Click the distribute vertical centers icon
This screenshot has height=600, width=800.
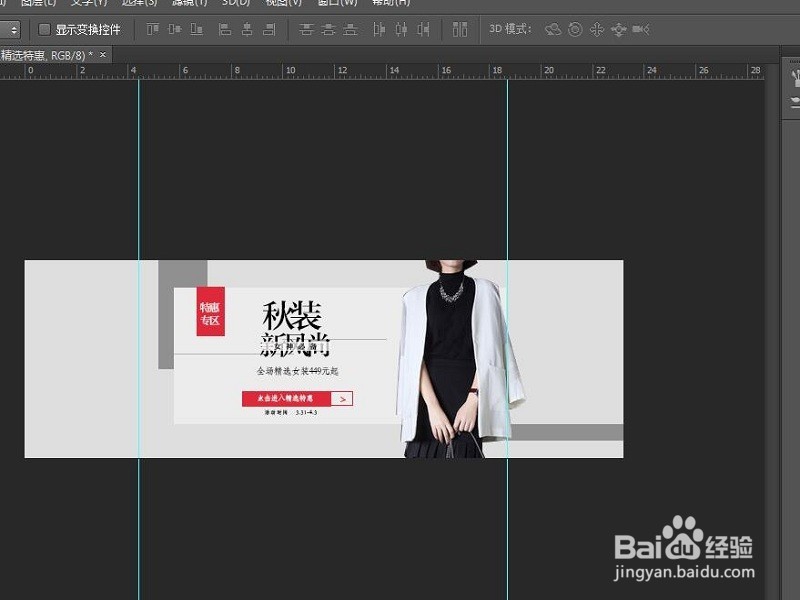(328, 29)
